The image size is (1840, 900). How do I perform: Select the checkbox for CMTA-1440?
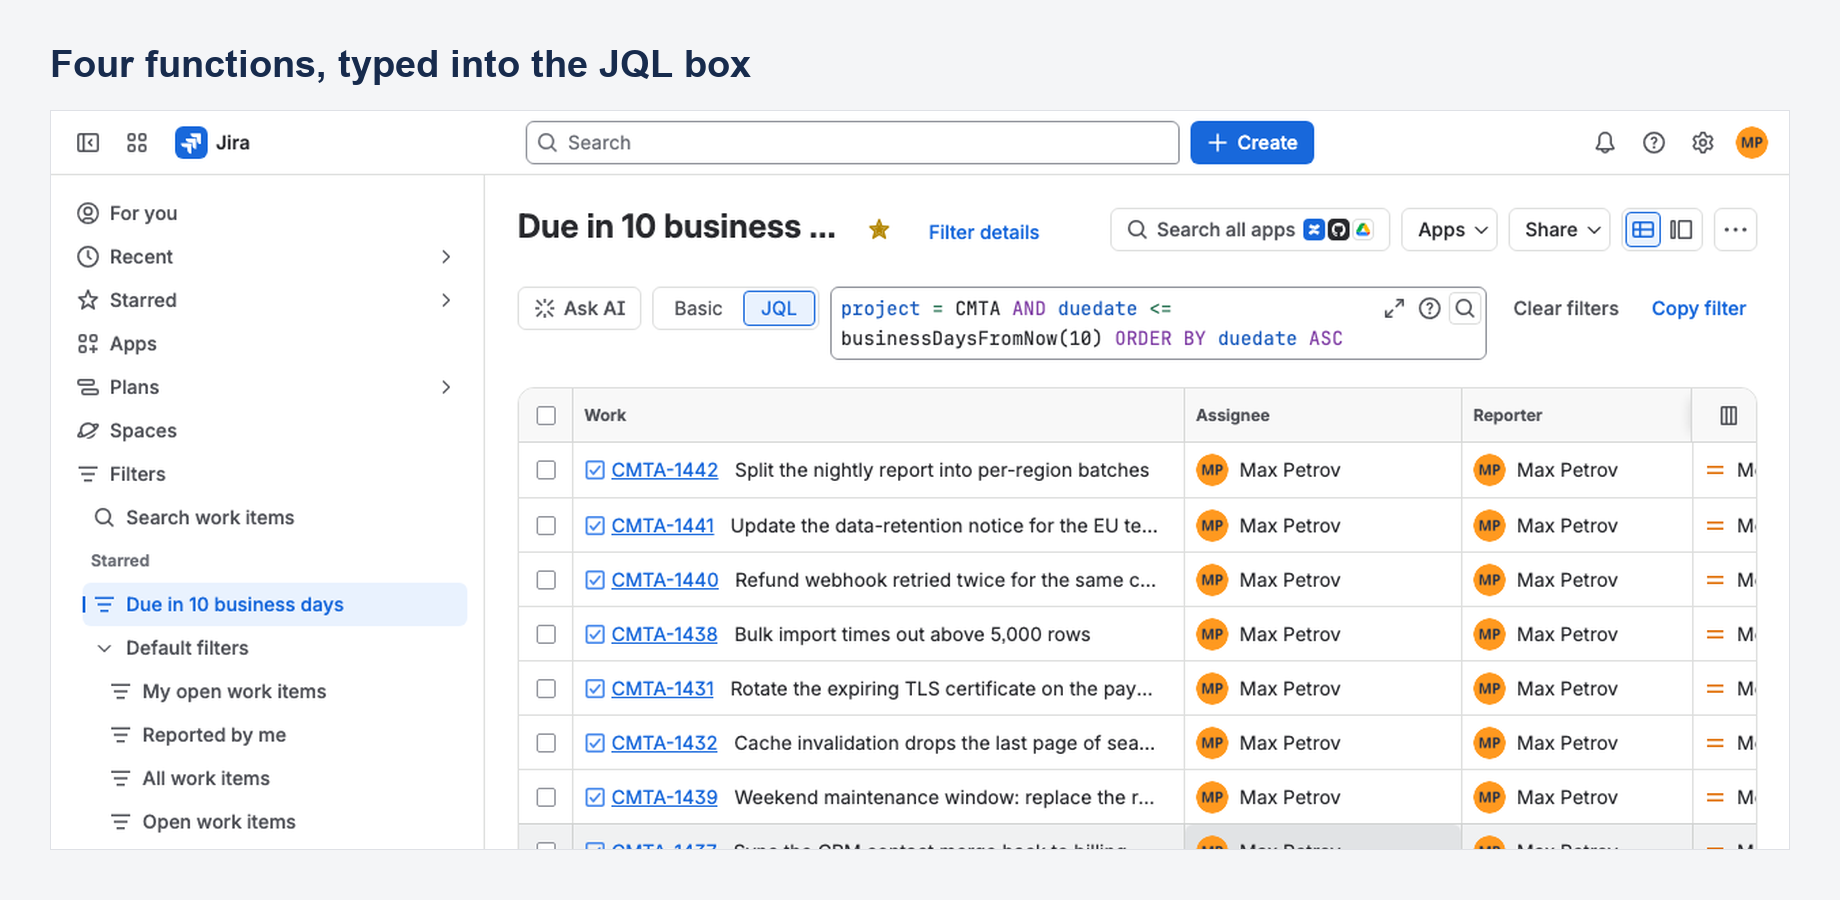pos(546,580)
